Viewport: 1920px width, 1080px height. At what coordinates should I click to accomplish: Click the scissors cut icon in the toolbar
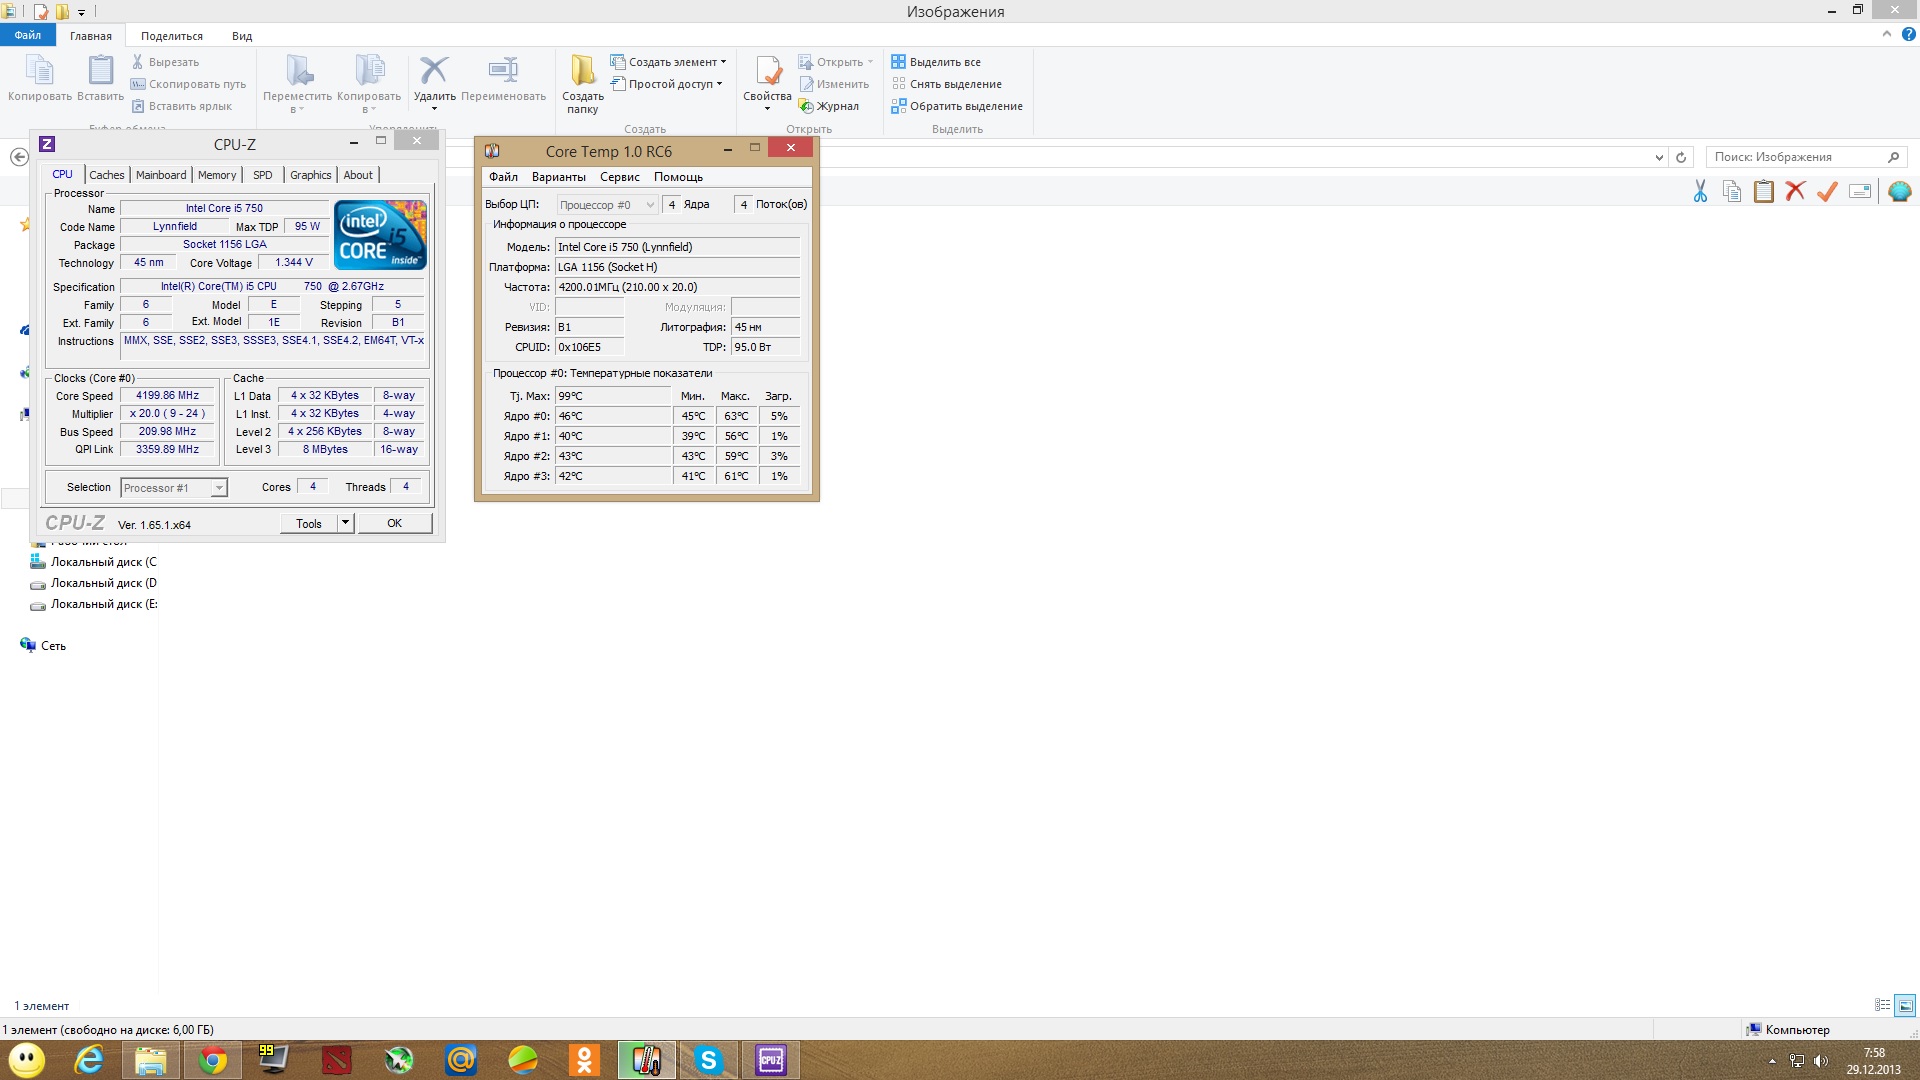tap(1700, 191)
